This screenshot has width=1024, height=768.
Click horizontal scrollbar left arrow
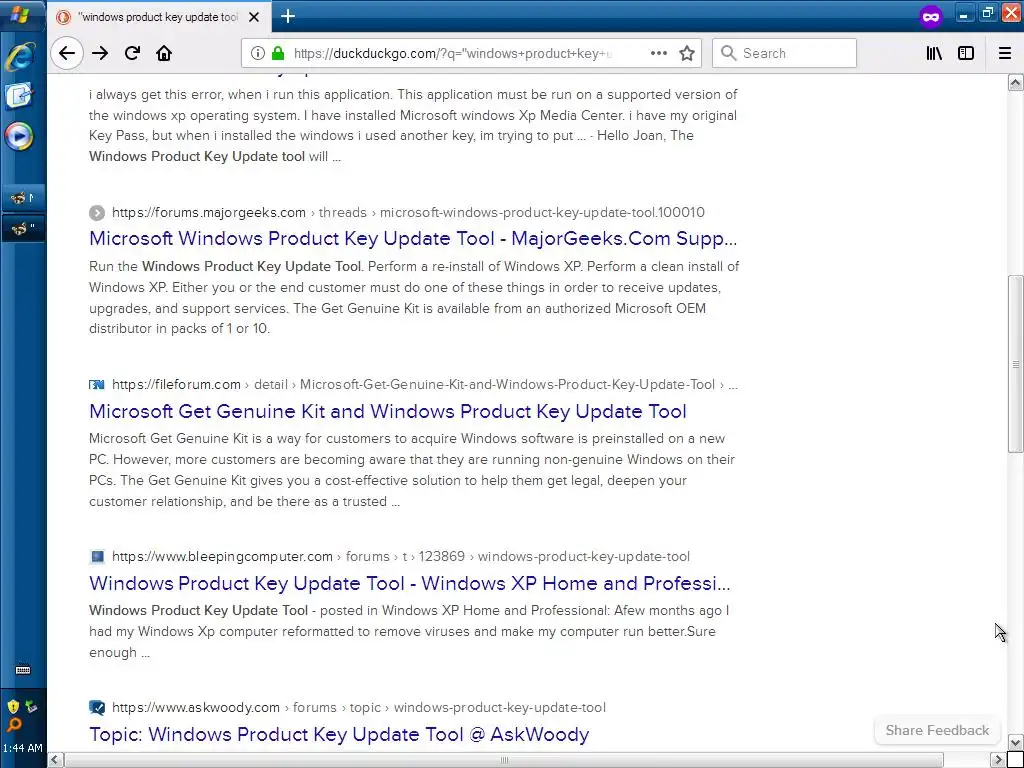click(56, 760)
